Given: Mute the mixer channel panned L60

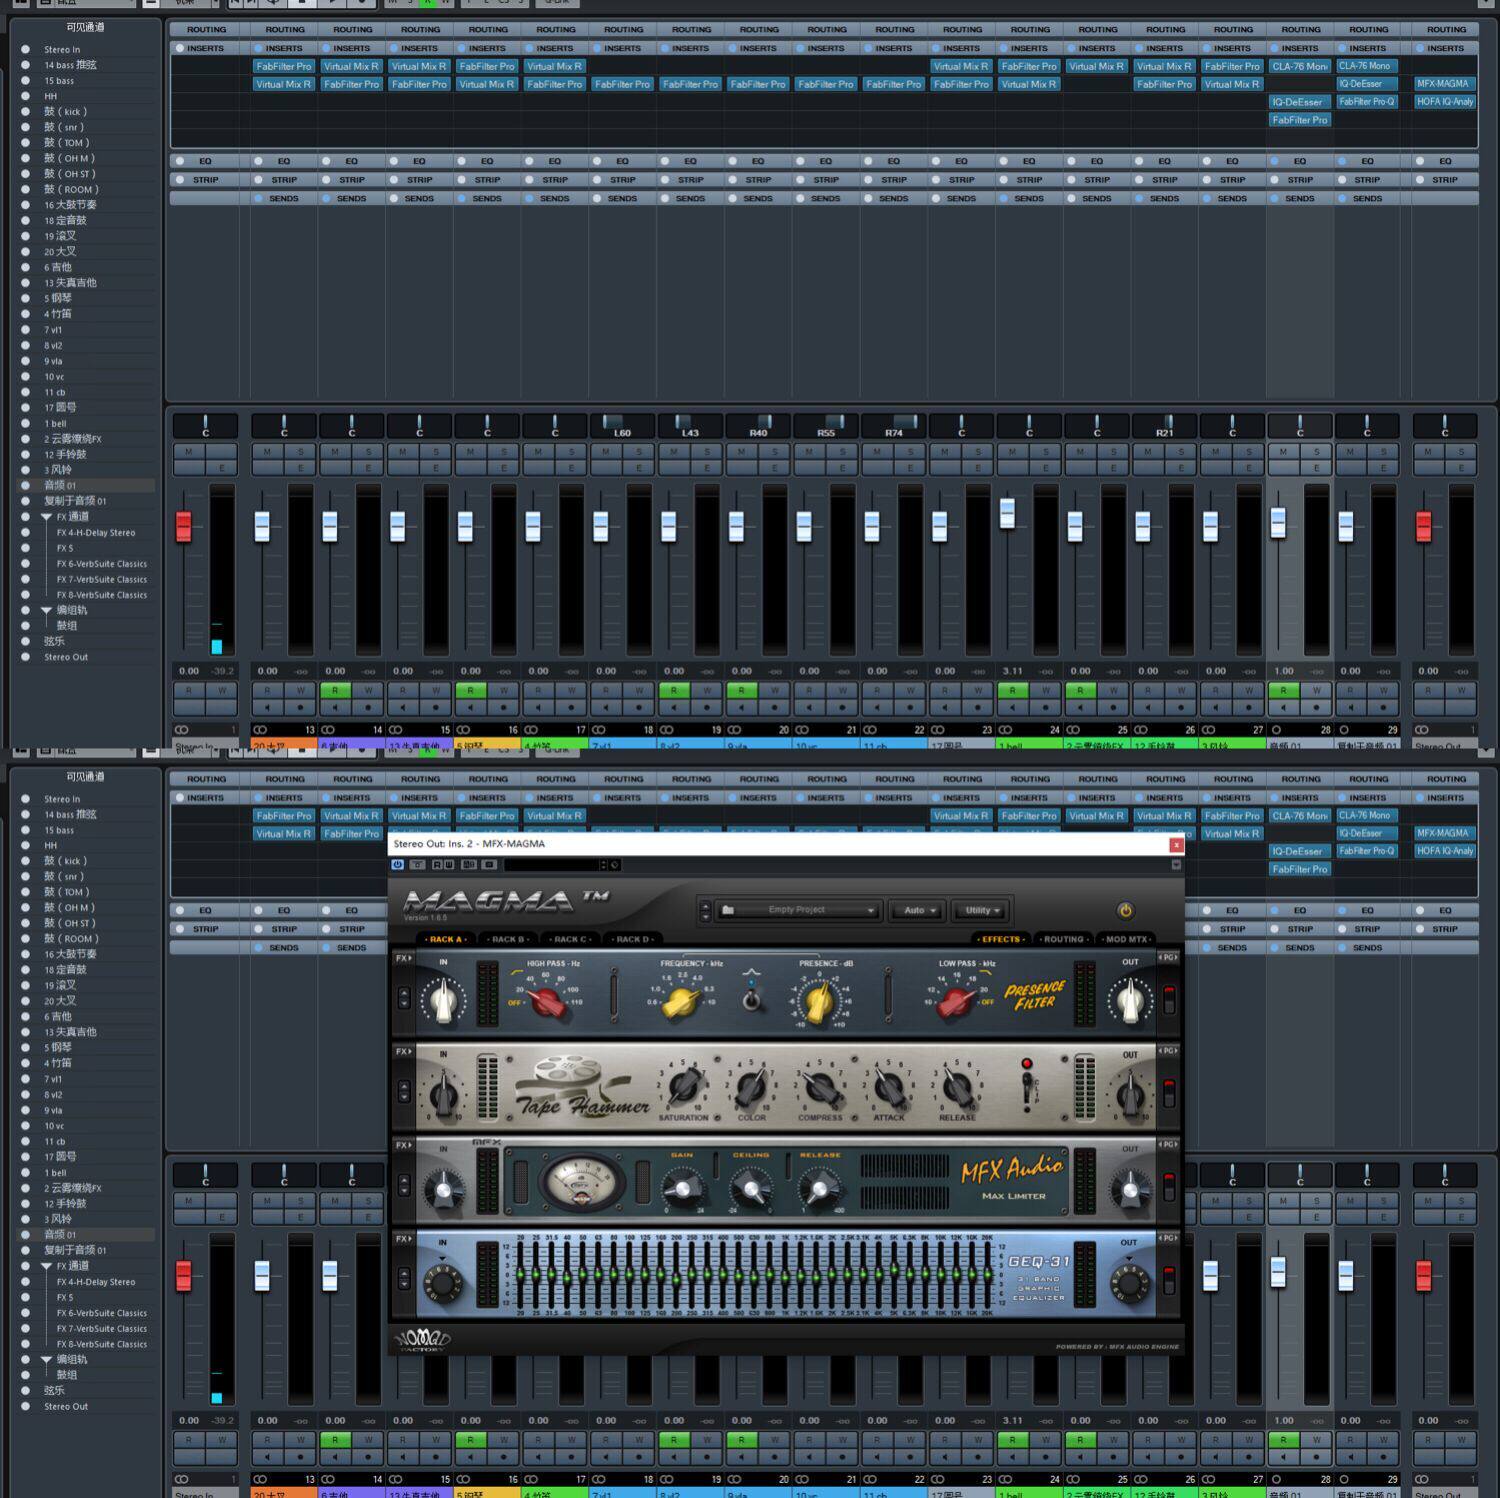Looking at the screenshot, I should [606, 452].
